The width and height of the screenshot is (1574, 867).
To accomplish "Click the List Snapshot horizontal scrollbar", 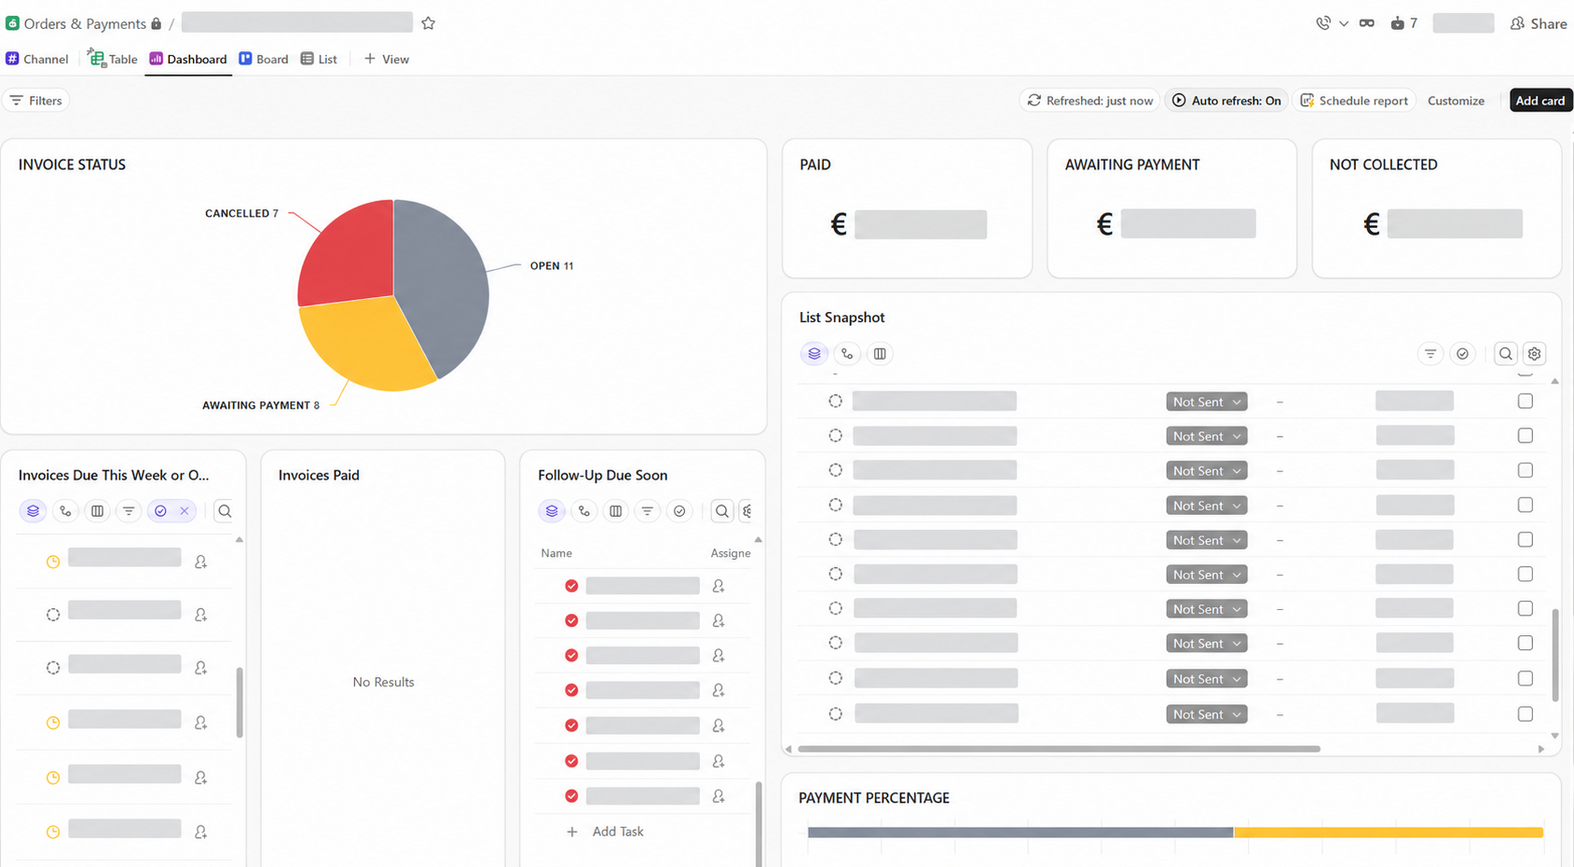I will click(x=1059, y=749).
